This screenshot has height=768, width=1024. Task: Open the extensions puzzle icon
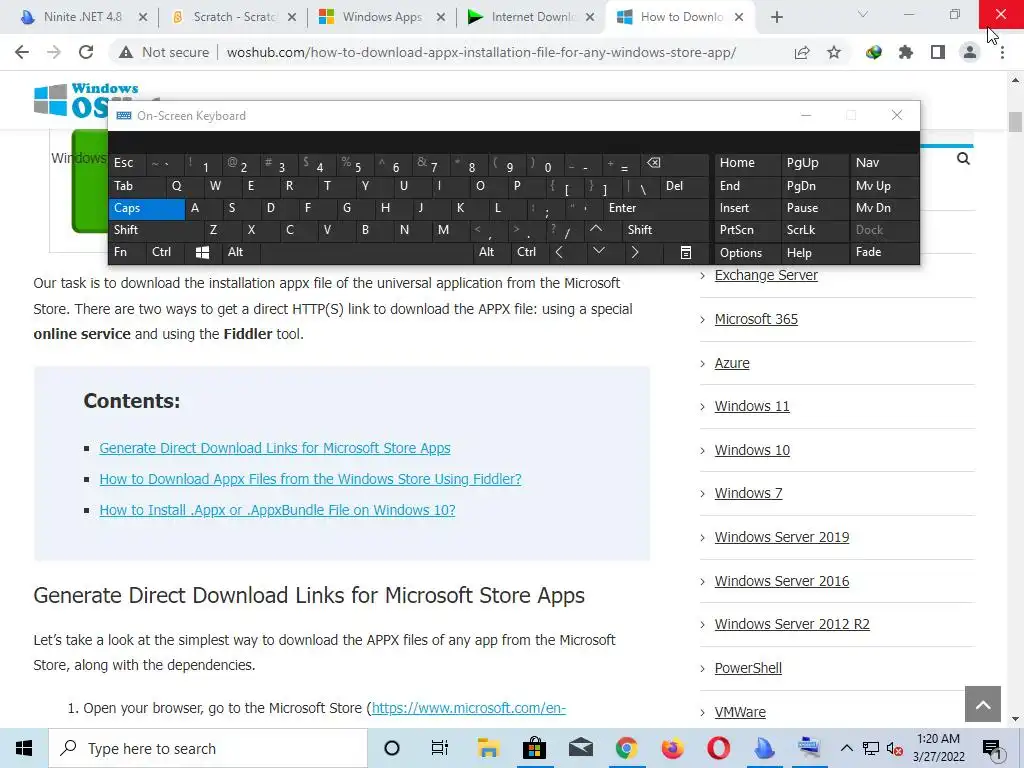(x=906, y=52)
